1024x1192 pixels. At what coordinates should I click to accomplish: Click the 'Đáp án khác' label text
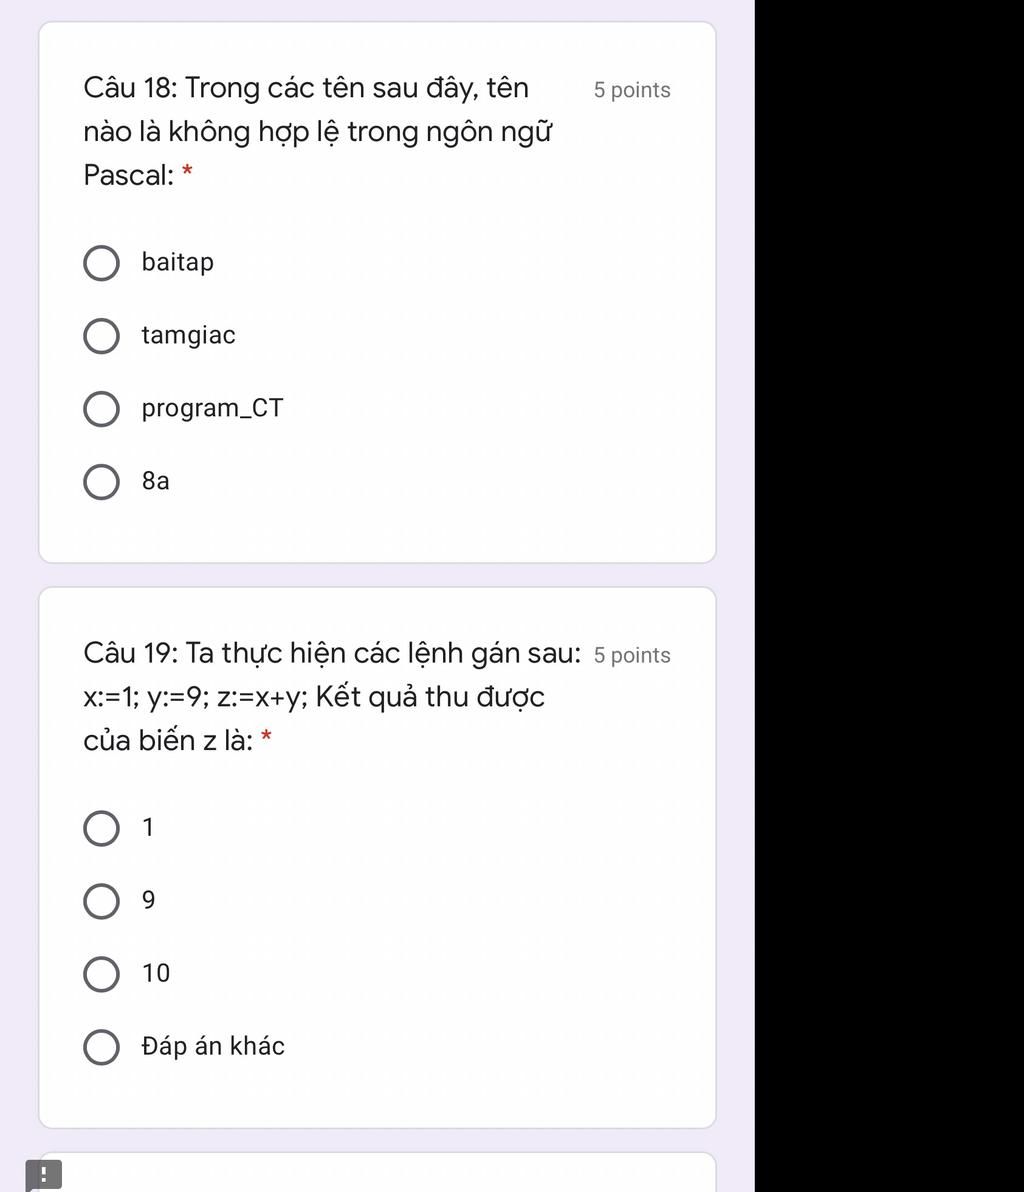(213, 1045)
